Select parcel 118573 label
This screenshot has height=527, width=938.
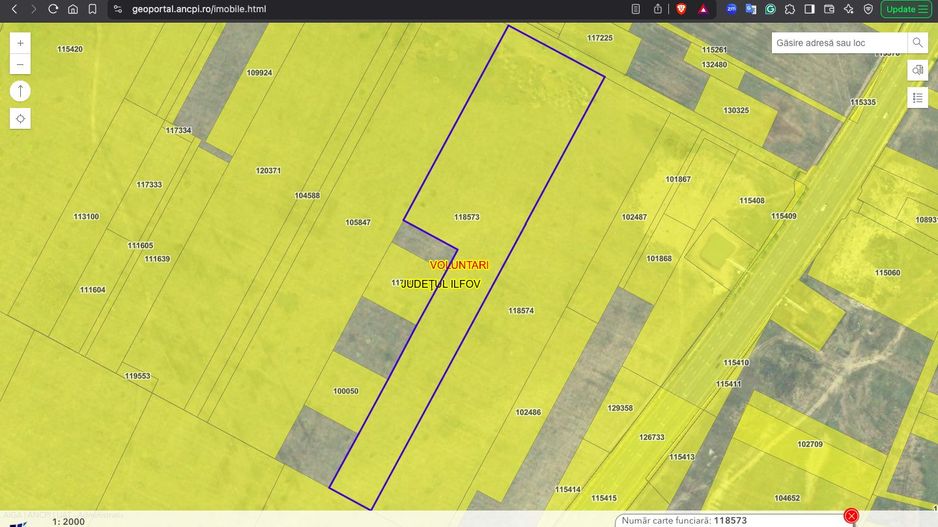coord(467,217)
